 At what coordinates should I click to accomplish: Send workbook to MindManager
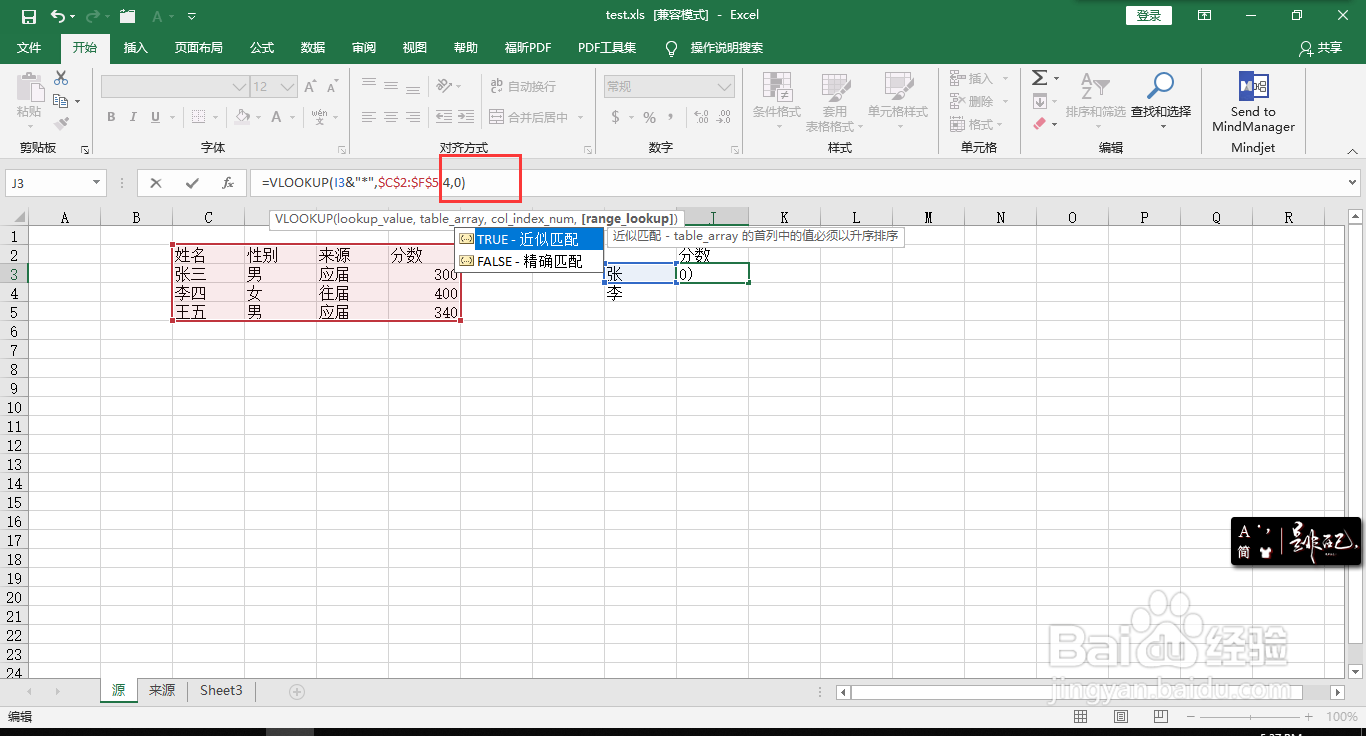point(1253,101)
